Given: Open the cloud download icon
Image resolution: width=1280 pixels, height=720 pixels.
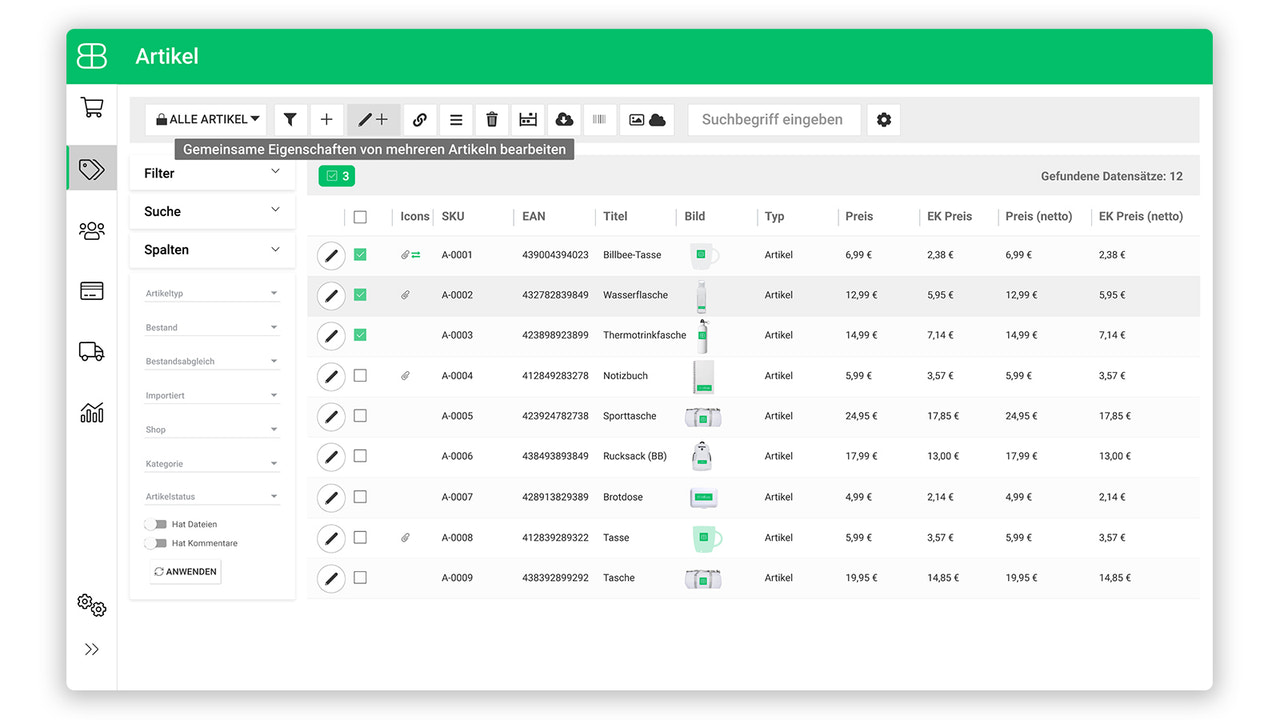Looking at the screenshot, I should [x=563, y=119].
